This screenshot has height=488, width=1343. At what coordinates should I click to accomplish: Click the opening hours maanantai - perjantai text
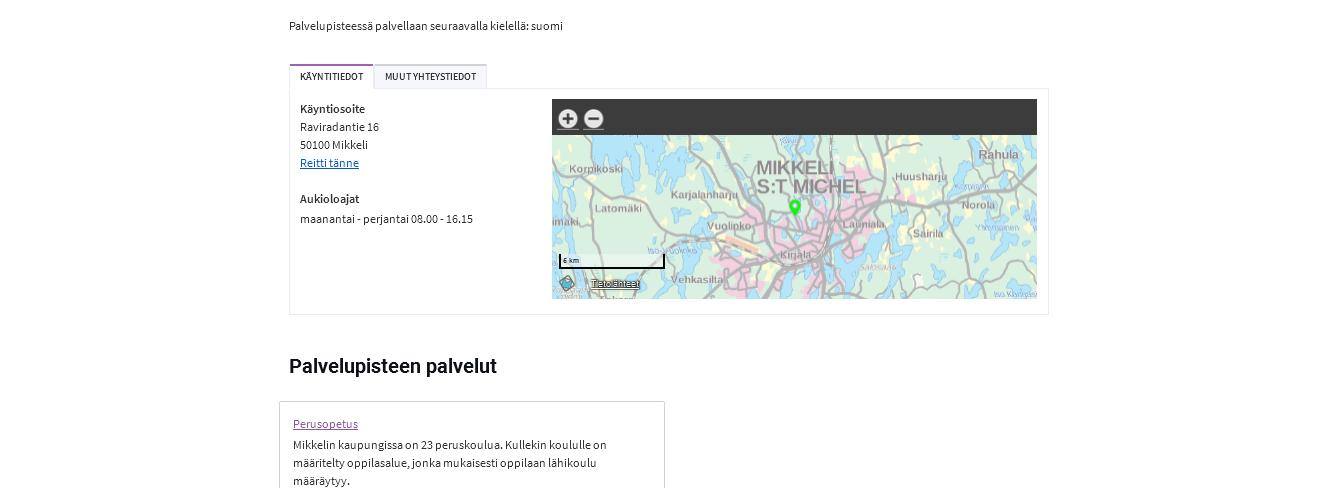tap(386, 219)
